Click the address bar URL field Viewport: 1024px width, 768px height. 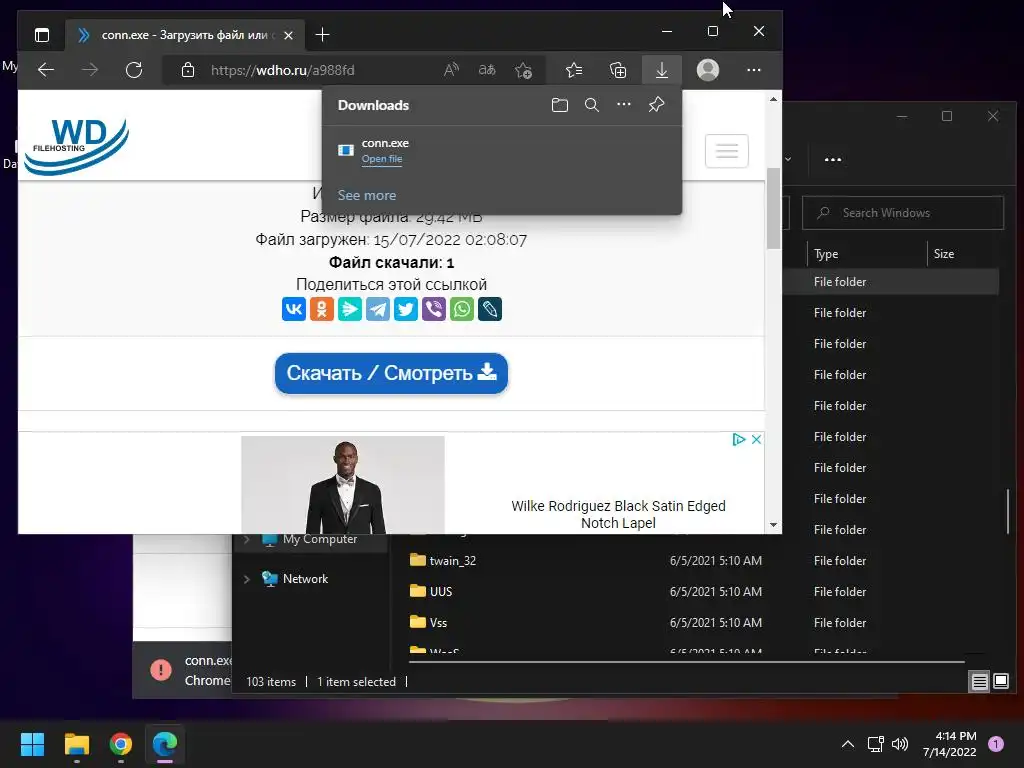[x=282, y=70]
